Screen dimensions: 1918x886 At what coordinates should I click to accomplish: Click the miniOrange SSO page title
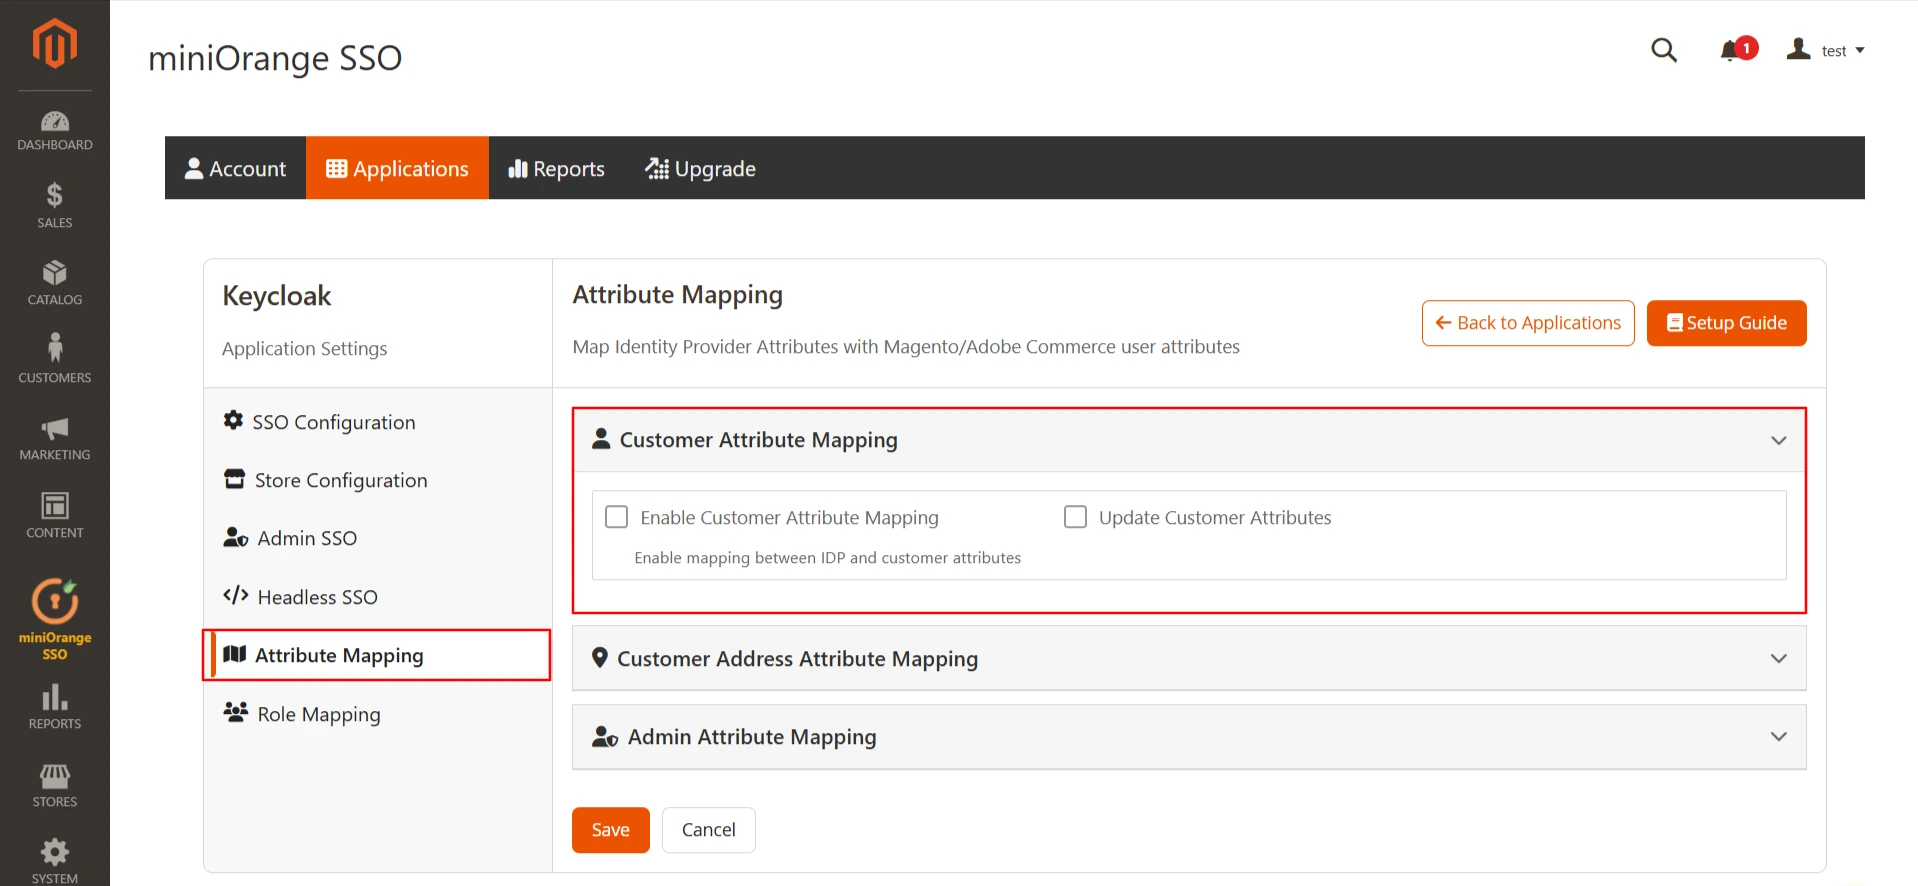point(275,58)
